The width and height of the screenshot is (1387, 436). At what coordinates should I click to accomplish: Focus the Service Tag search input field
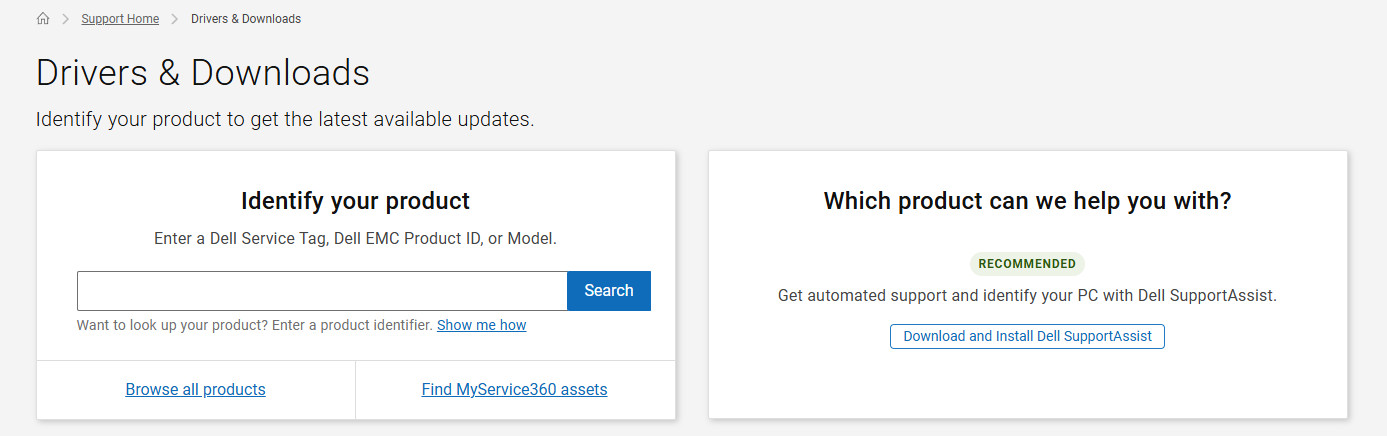322,291
